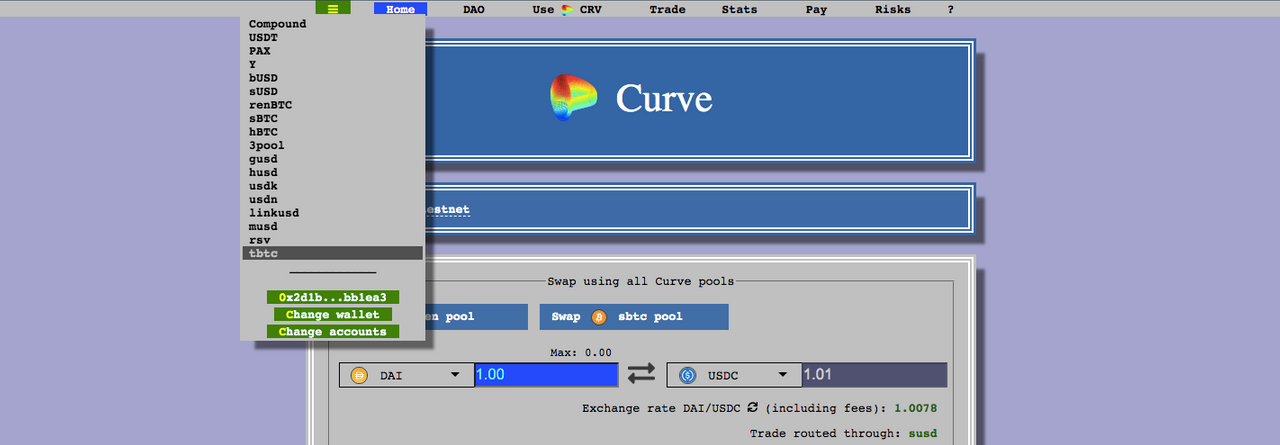
Task: Click the Max: 0.00 label
Action: click(x=581, y=352)
